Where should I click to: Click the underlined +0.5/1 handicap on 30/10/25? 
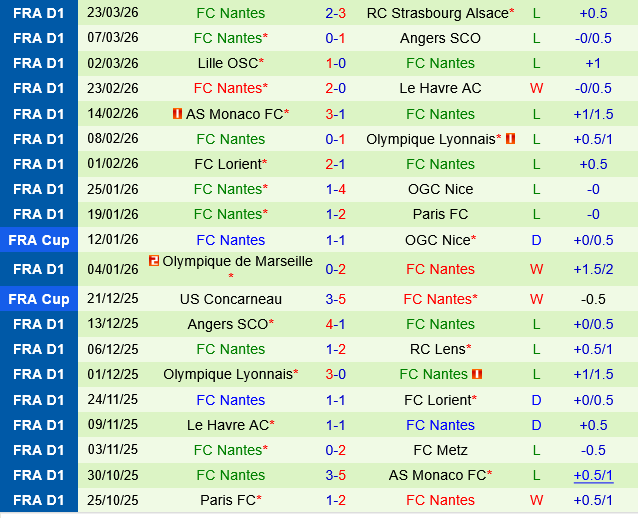593,475
